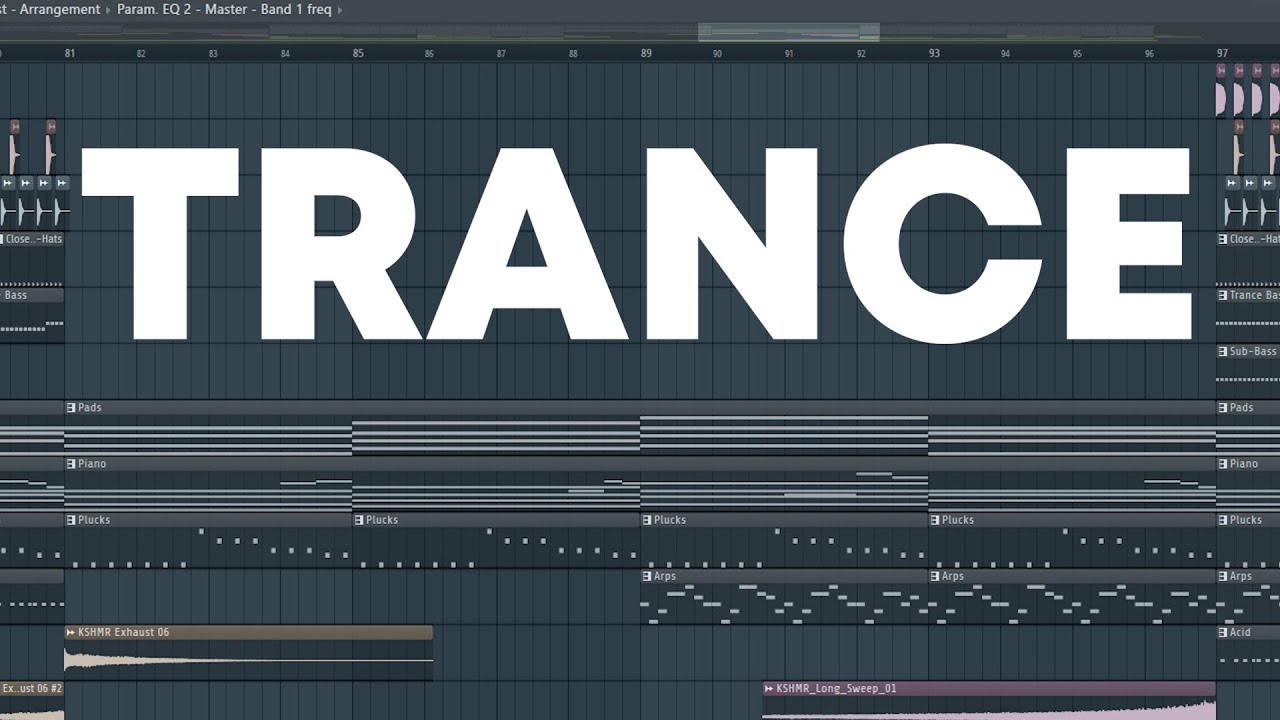This screenshot has height=720, width=1280.
Task: Jump to bar 85 on the timeline ruler
Action: [358, 52]
